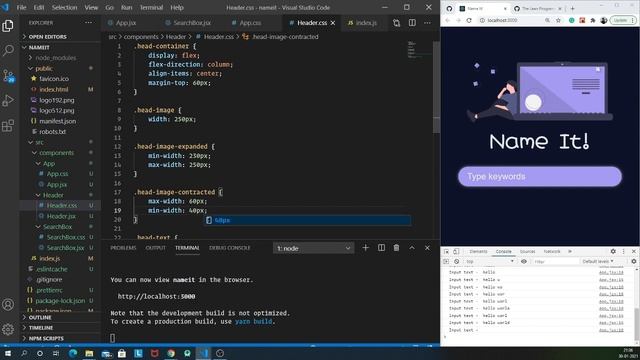Maximize the terminal panel with the up chevron

point(412,248)
